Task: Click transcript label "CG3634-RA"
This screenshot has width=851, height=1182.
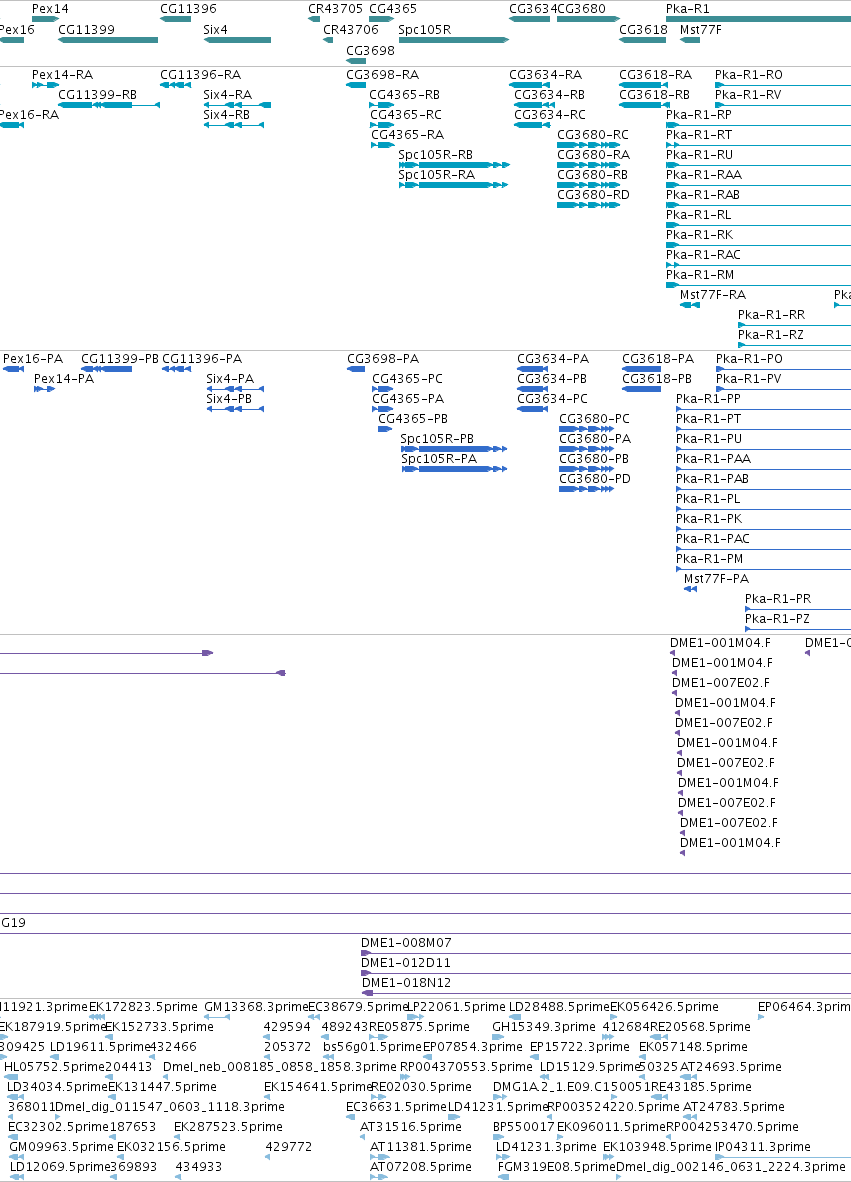Action: click(x=546, y=75)
